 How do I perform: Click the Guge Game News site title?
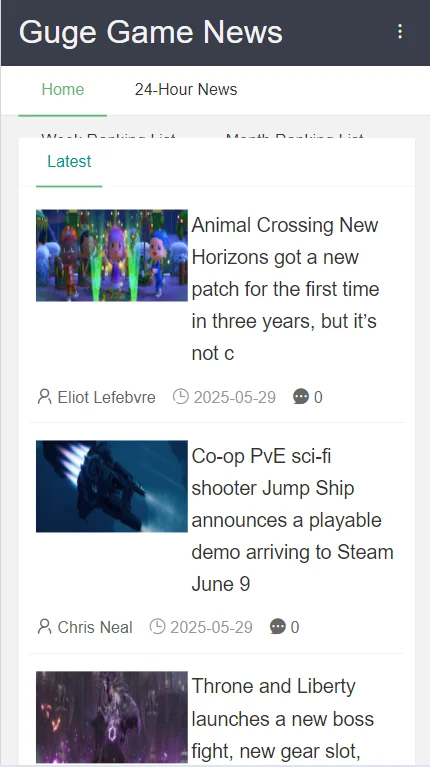[151, 32]
